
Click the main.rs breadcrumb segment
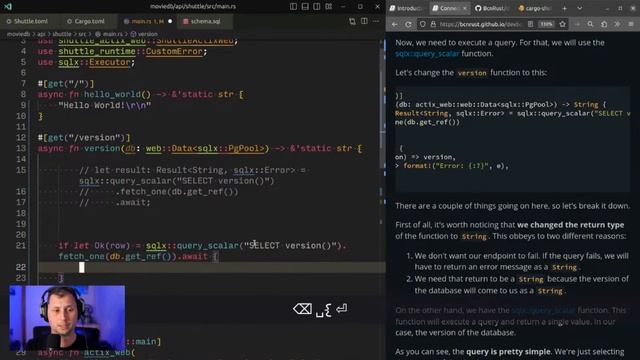(109, 34)
